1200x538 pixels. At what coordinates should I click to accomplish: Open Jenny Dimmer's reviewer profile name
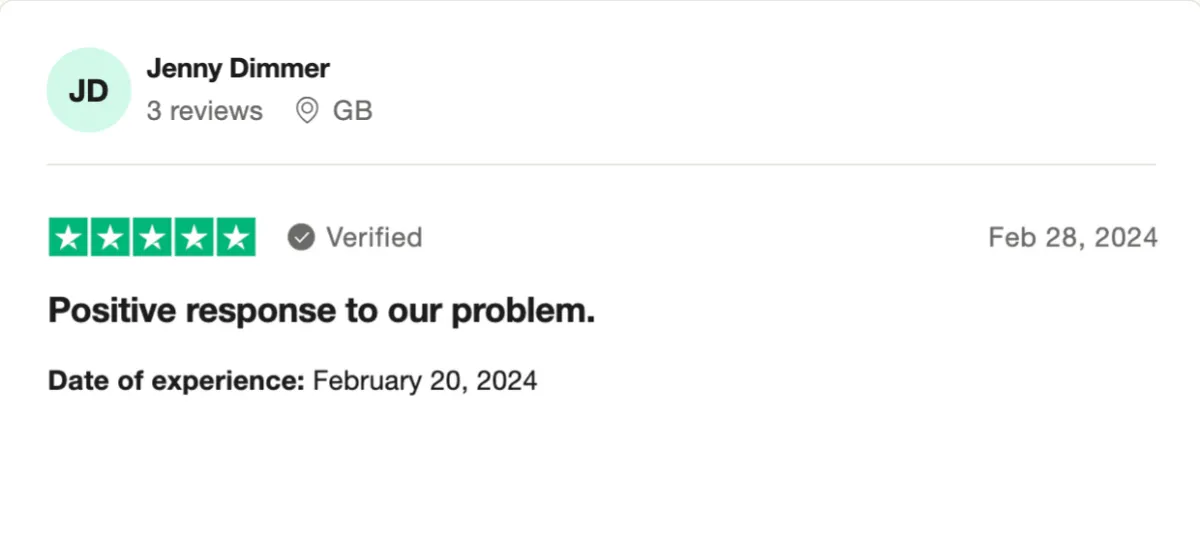(x=238, y=69)
